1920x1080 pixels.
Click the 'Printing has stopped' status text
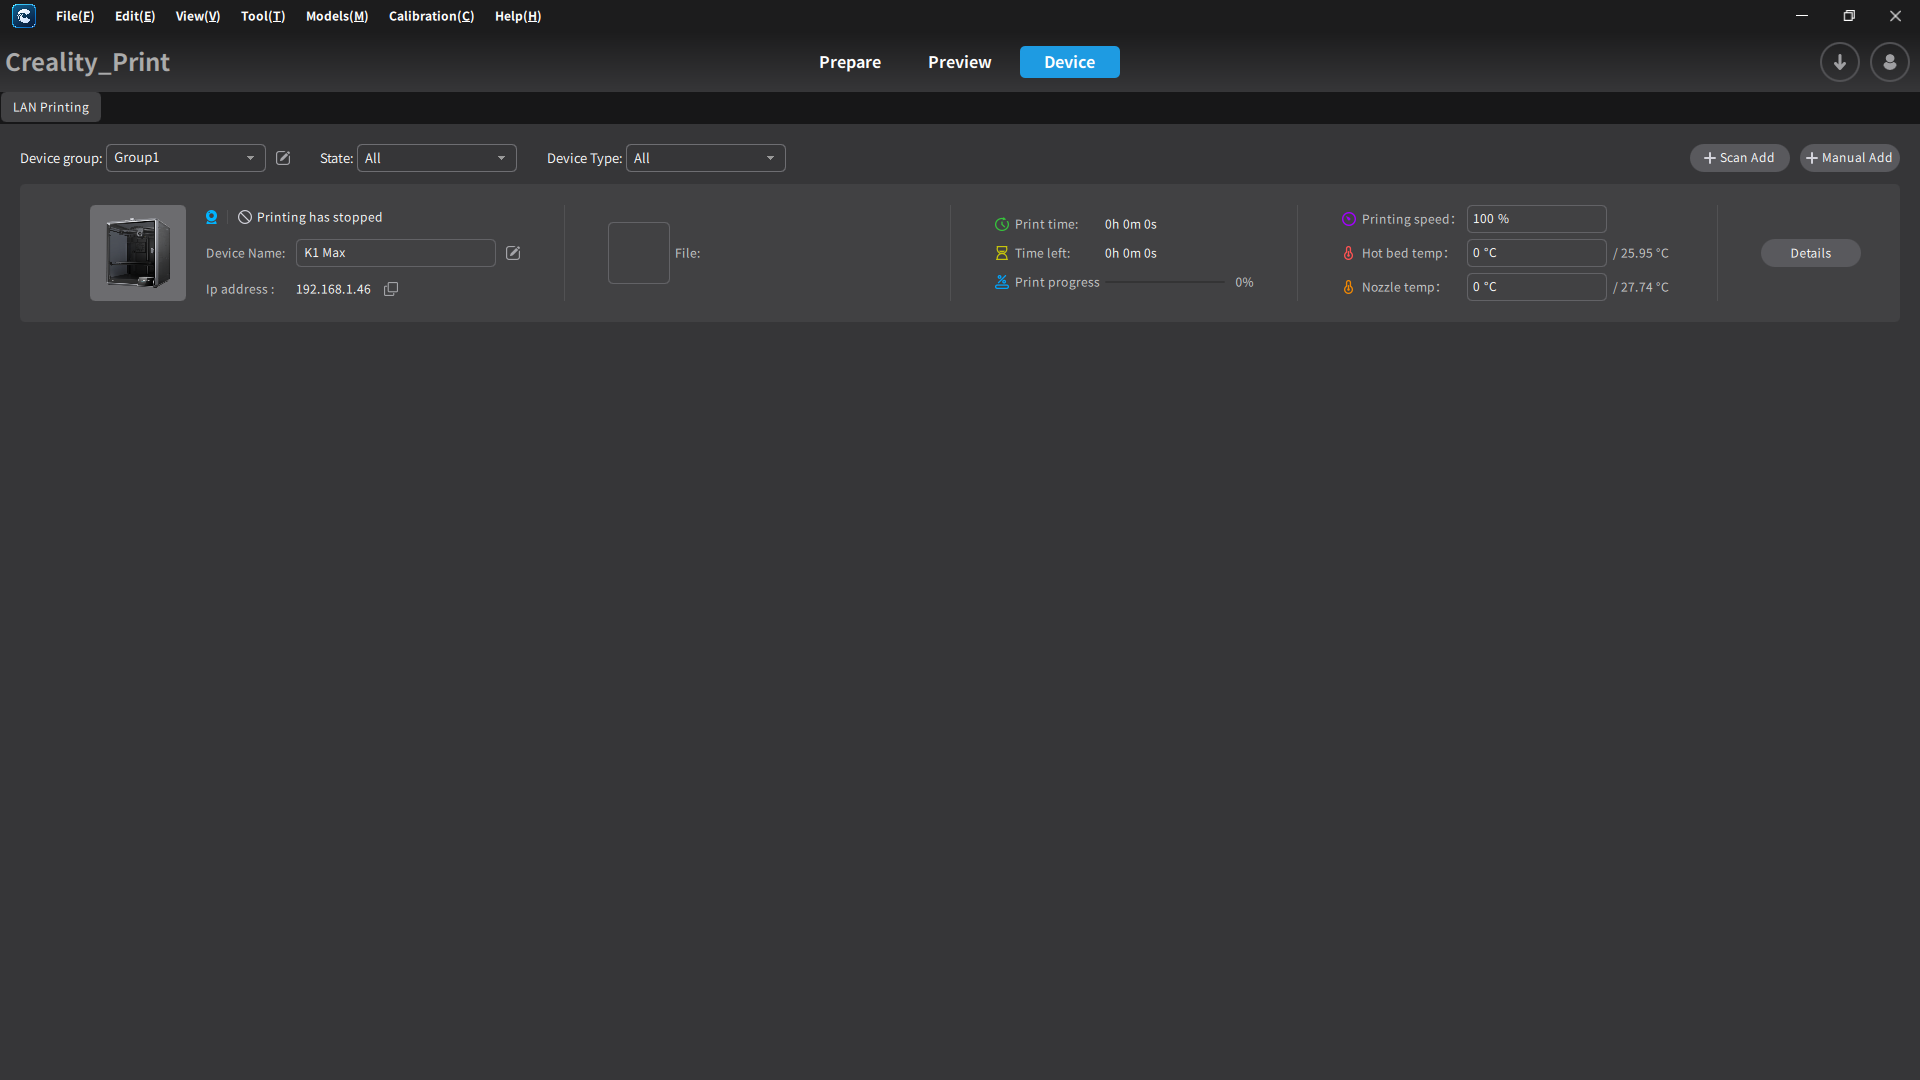click(319, 217)
